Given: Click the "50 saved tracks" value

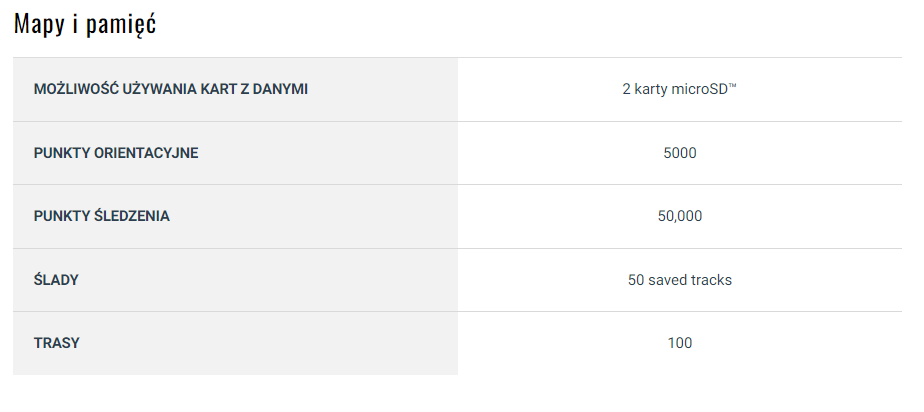Looking at the screenshot, I should coord(679,280).
